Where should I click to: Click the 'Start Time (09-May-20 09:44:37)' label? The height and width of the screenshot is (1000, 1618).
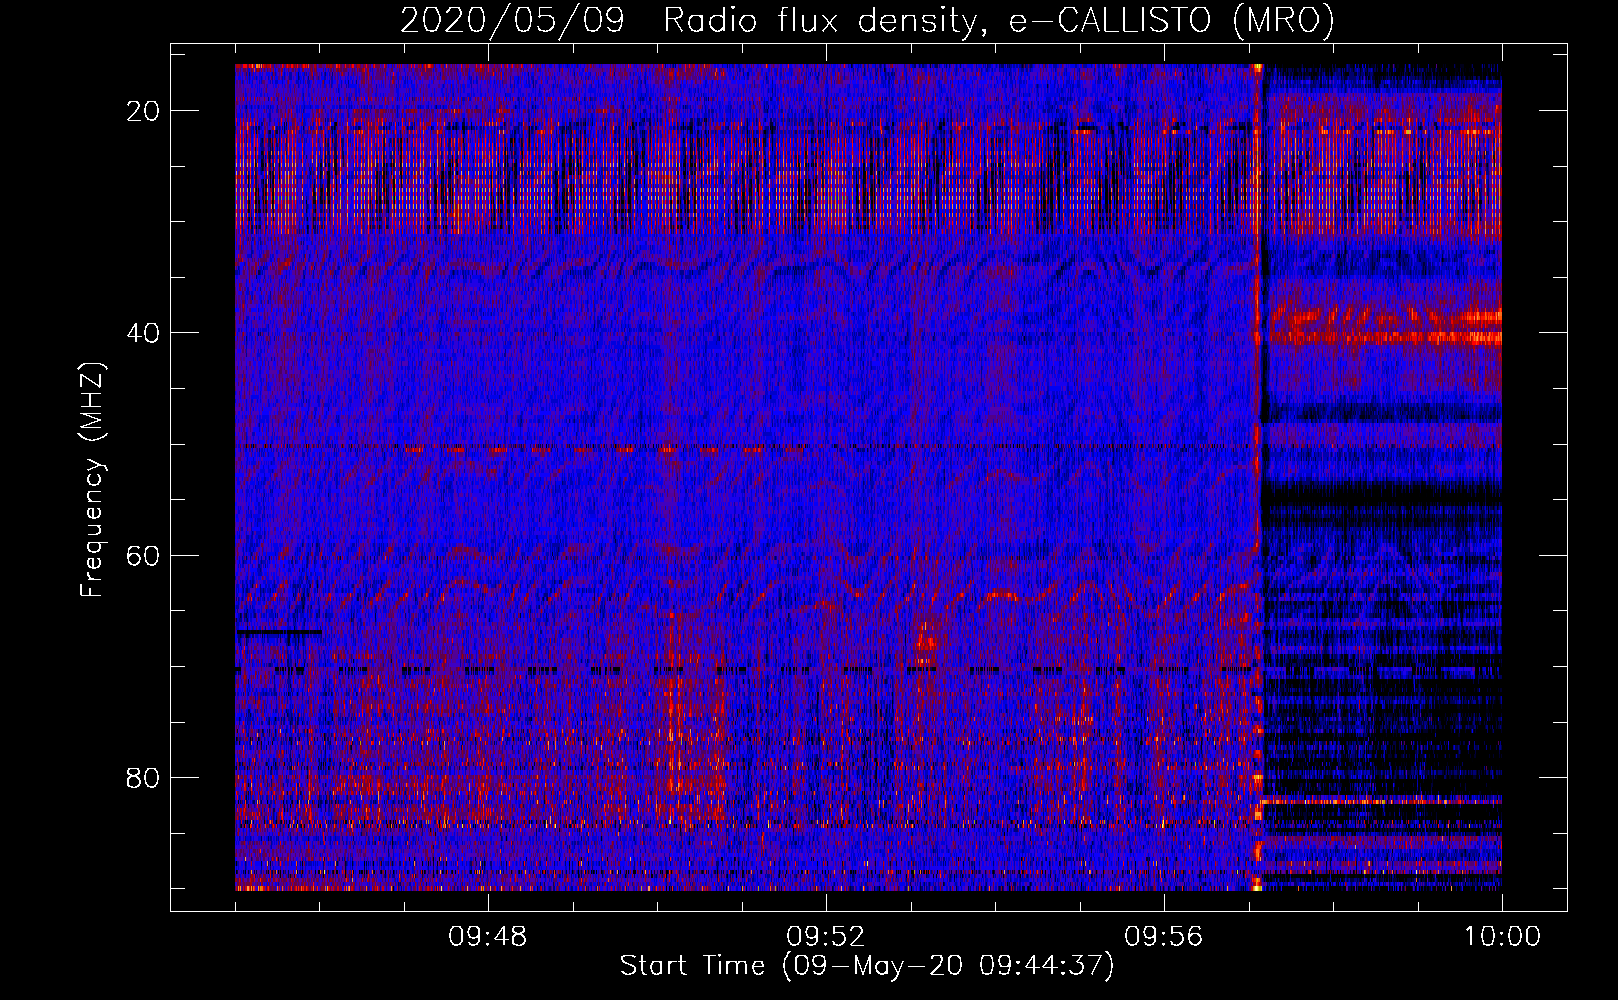(867, 966)
